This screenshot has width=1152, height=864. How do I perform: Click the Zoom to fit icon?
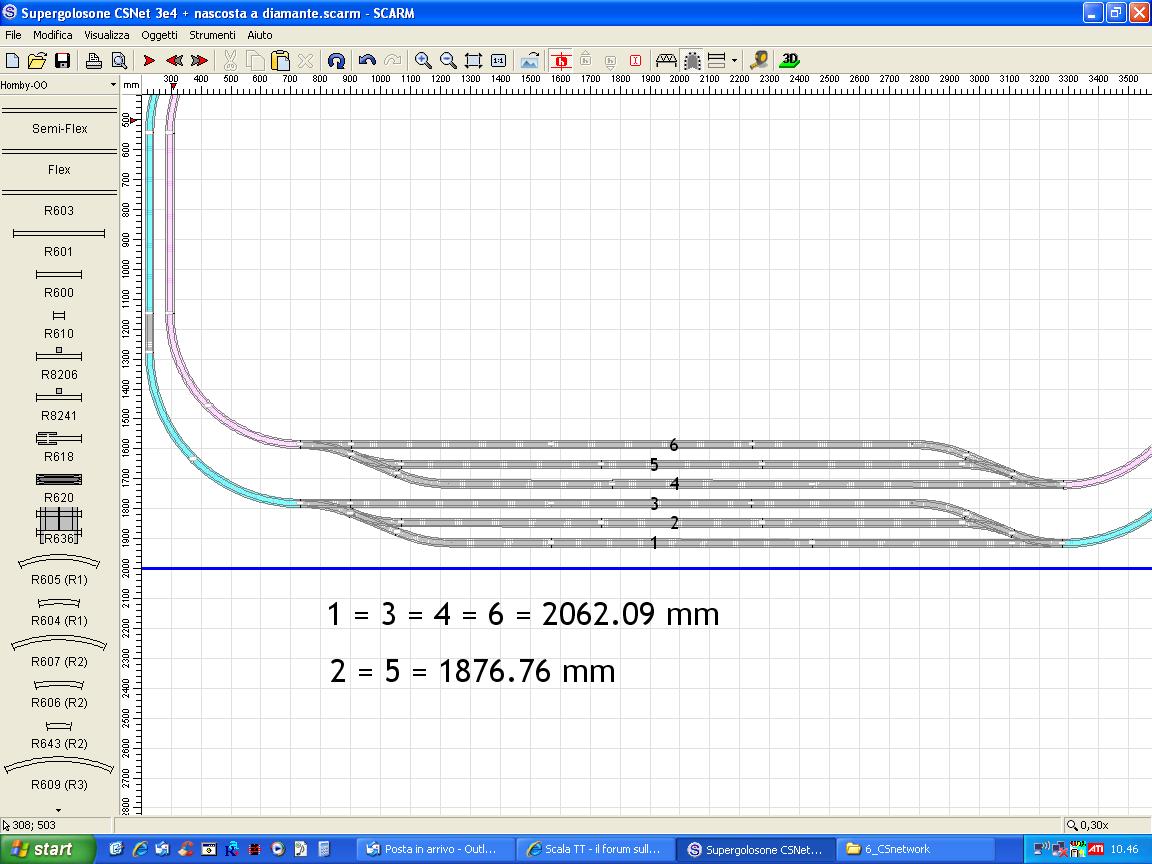[474, 60]
